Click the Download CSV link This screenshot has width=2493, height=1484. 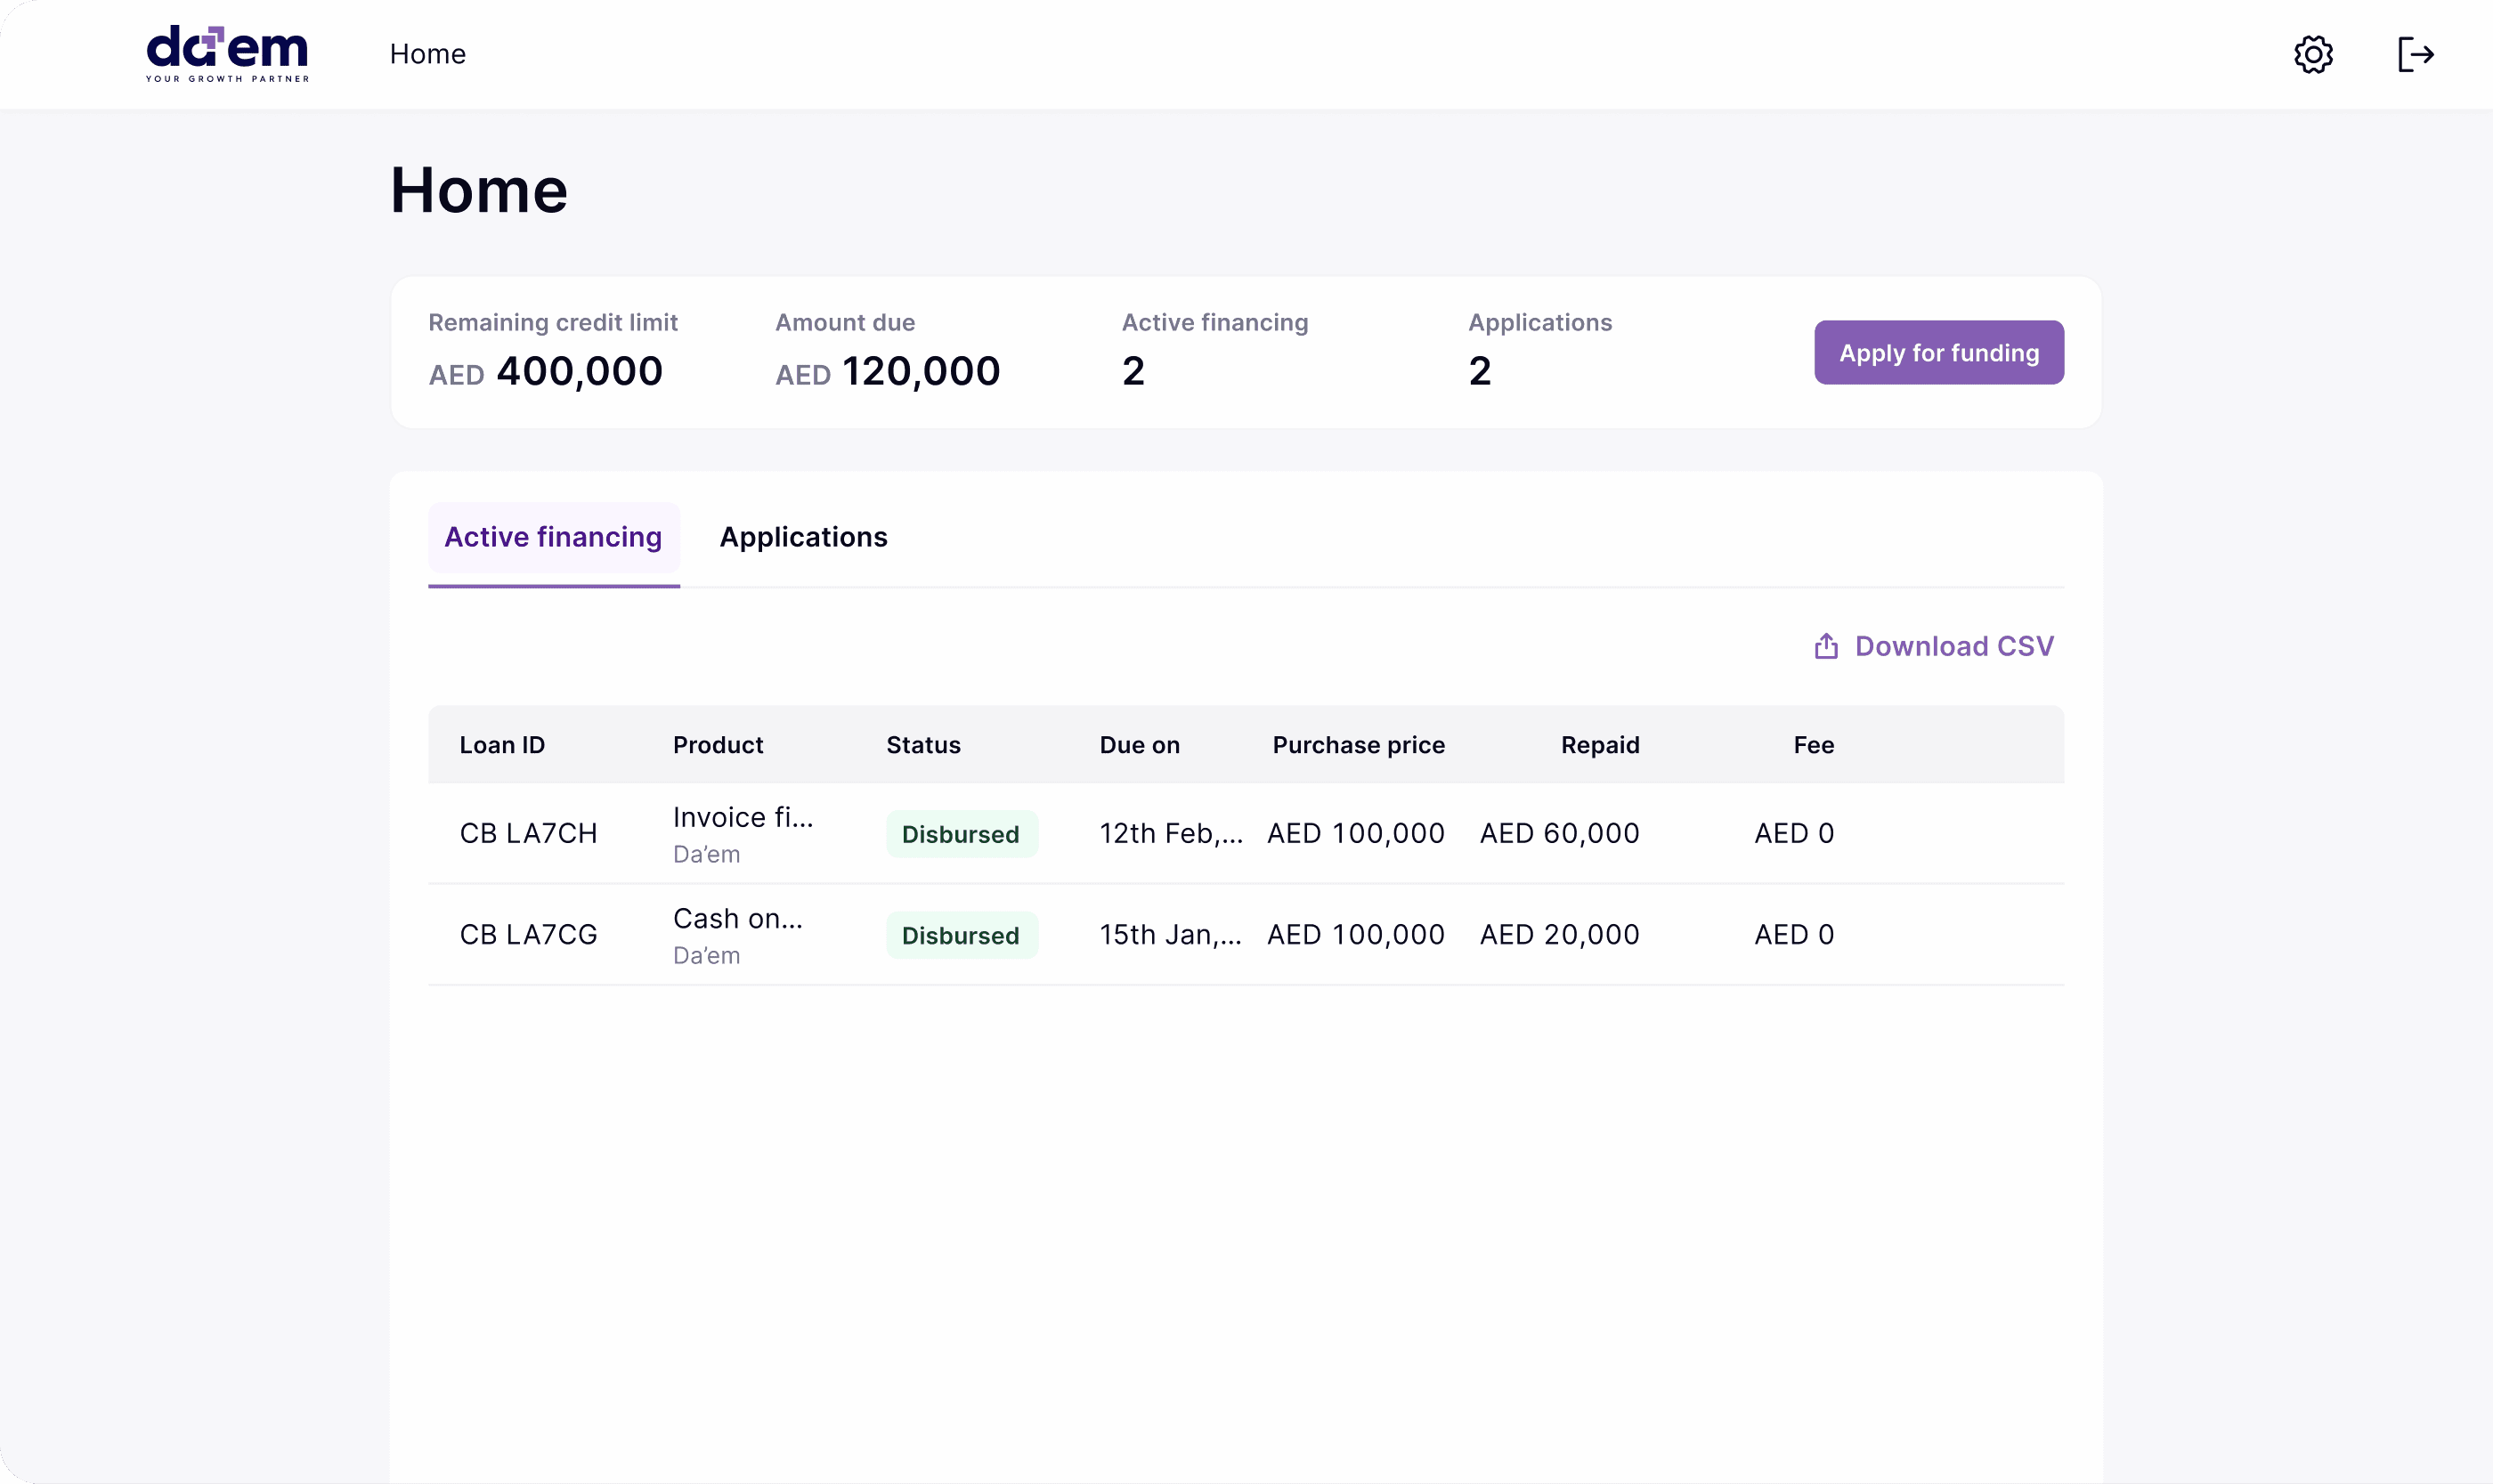(x=1953, y=646)
